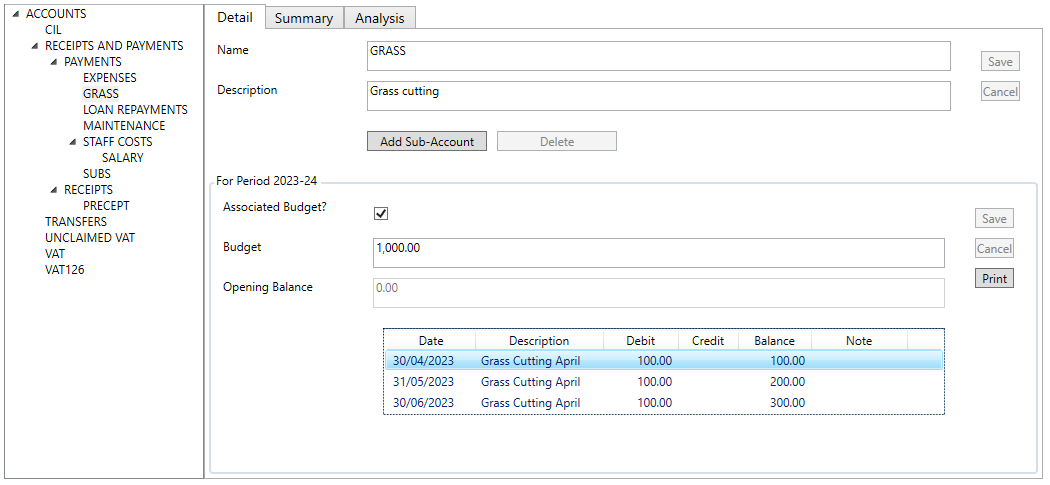The width and height of the screenshot is (1050, 485).
Task: Click Save in the For Period section
Action: point(994,218)
